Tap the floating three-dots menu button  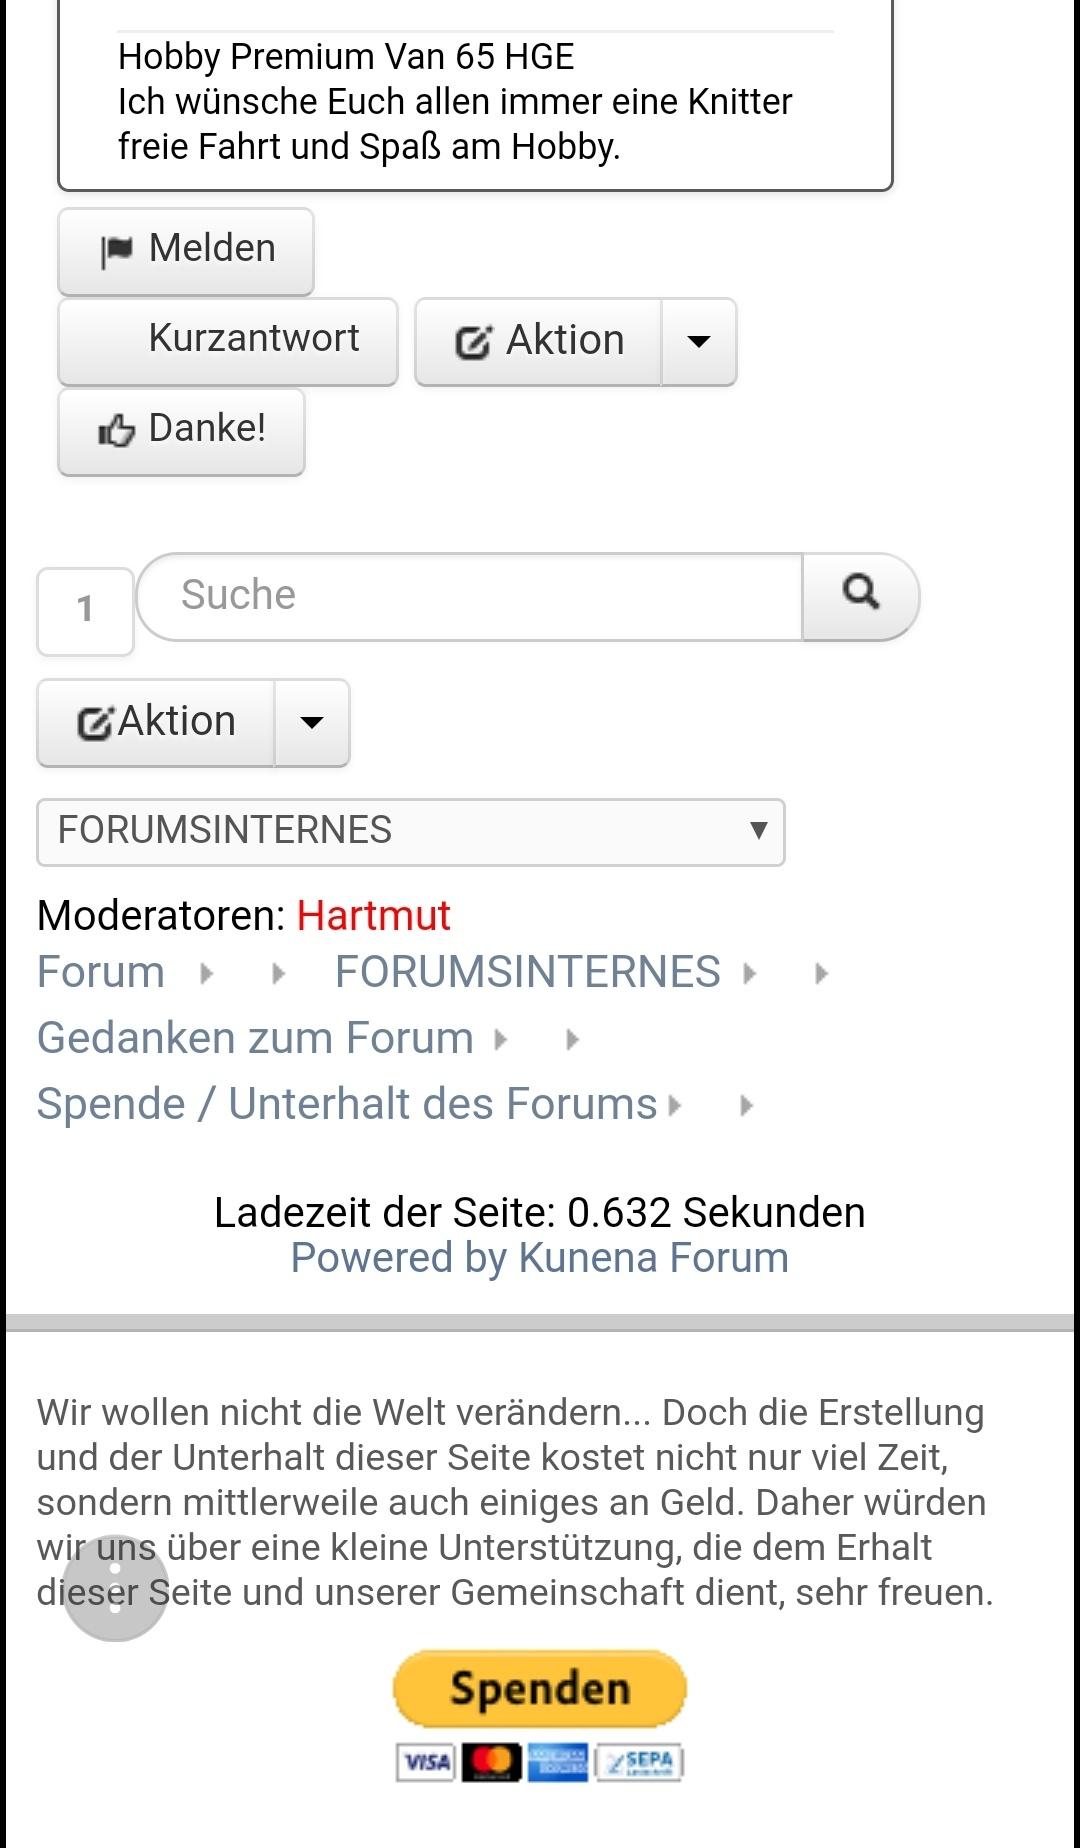[x=115, y=1588]
